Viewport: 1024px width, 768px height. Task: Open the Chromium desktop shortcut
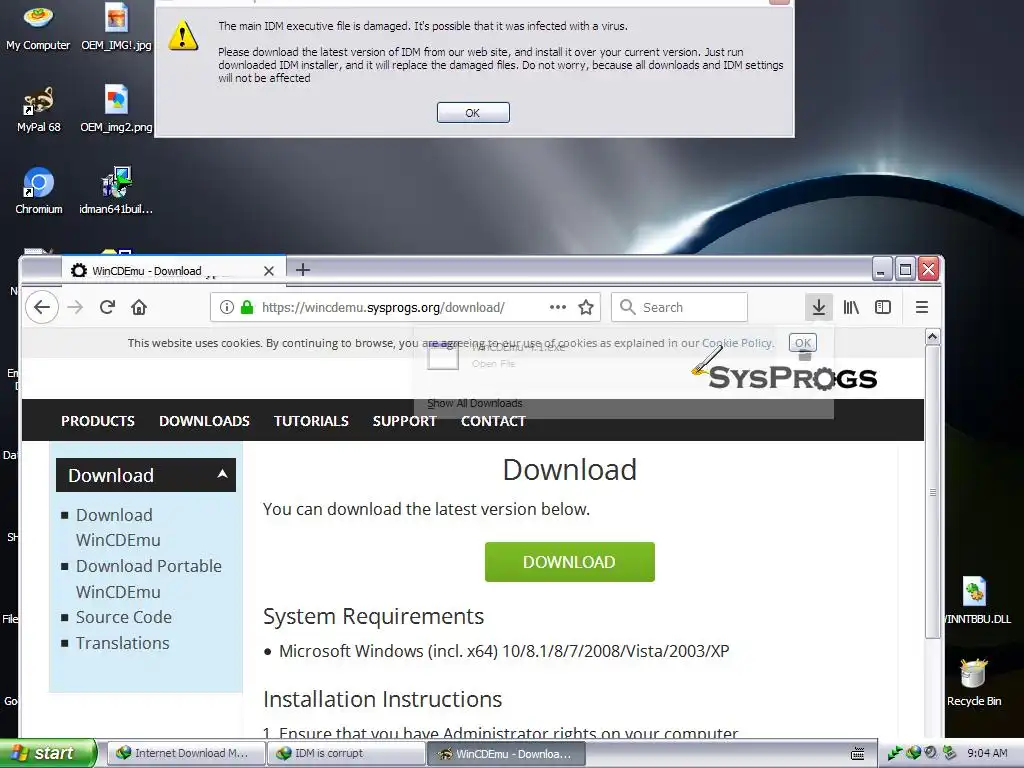[39, 191]
